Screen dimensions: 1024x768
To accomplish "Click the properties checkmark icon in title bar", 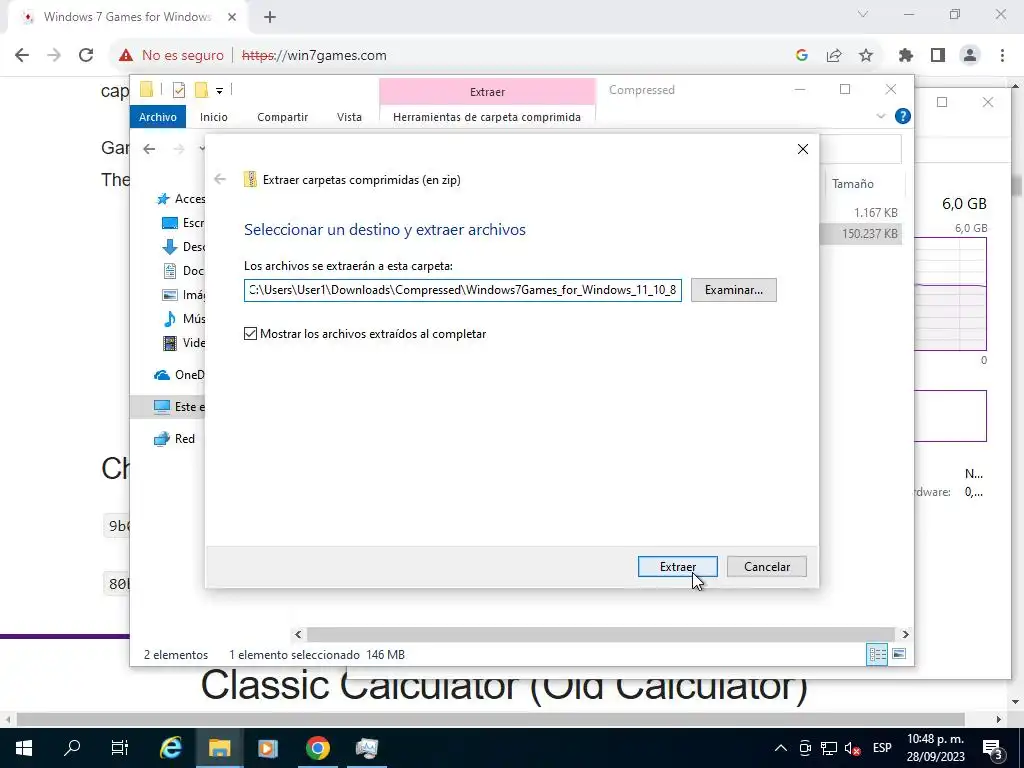I will pyautogui.click(x=178, y=90).
